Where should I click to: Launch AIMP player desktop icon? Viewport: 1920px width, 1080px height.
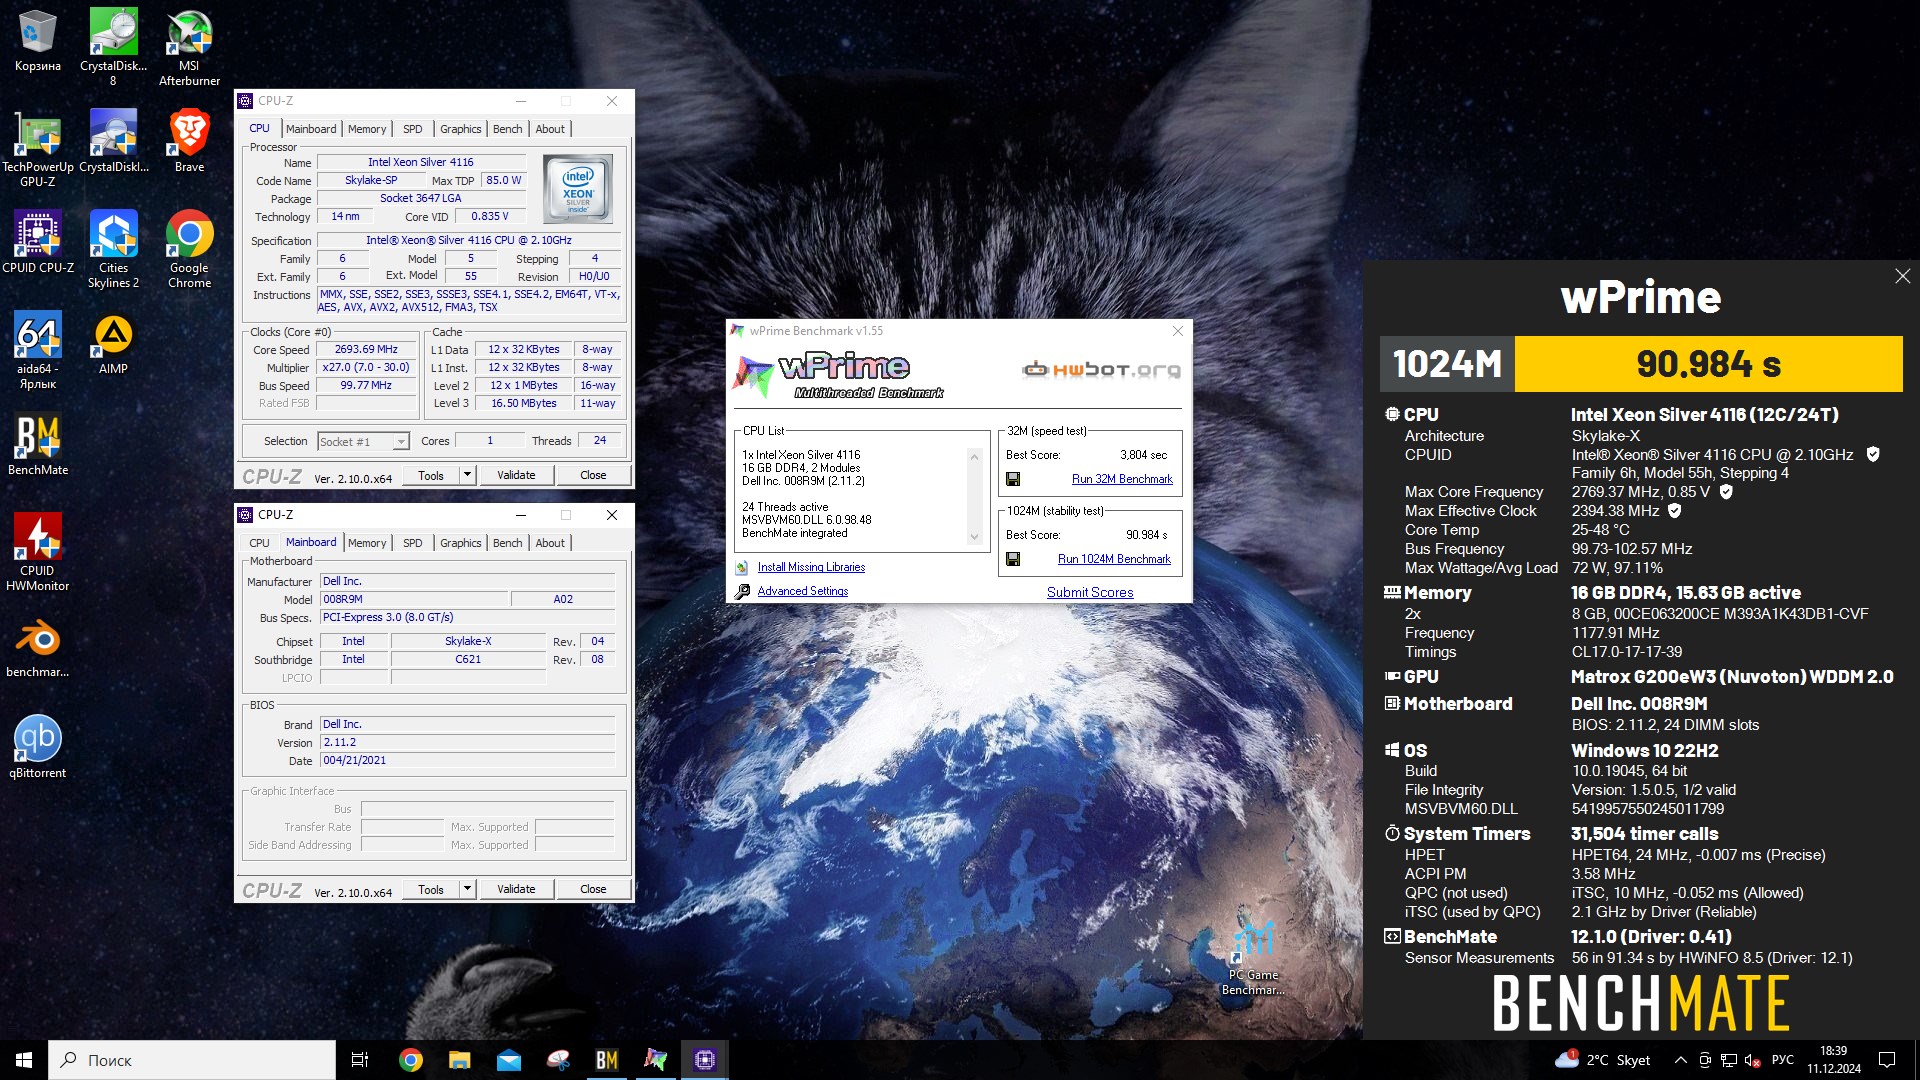(113, 342)
